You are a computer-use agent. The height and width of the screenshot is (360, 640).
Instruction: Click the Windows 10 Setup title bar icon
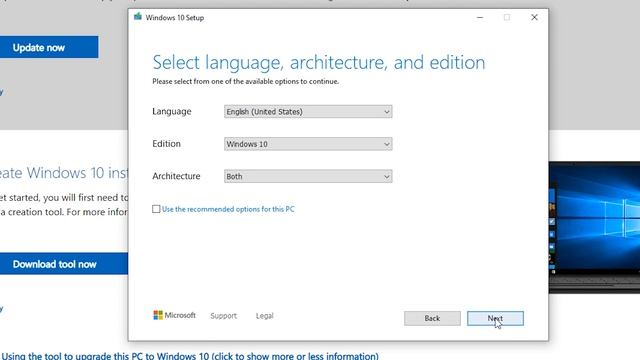coord(138,17)
